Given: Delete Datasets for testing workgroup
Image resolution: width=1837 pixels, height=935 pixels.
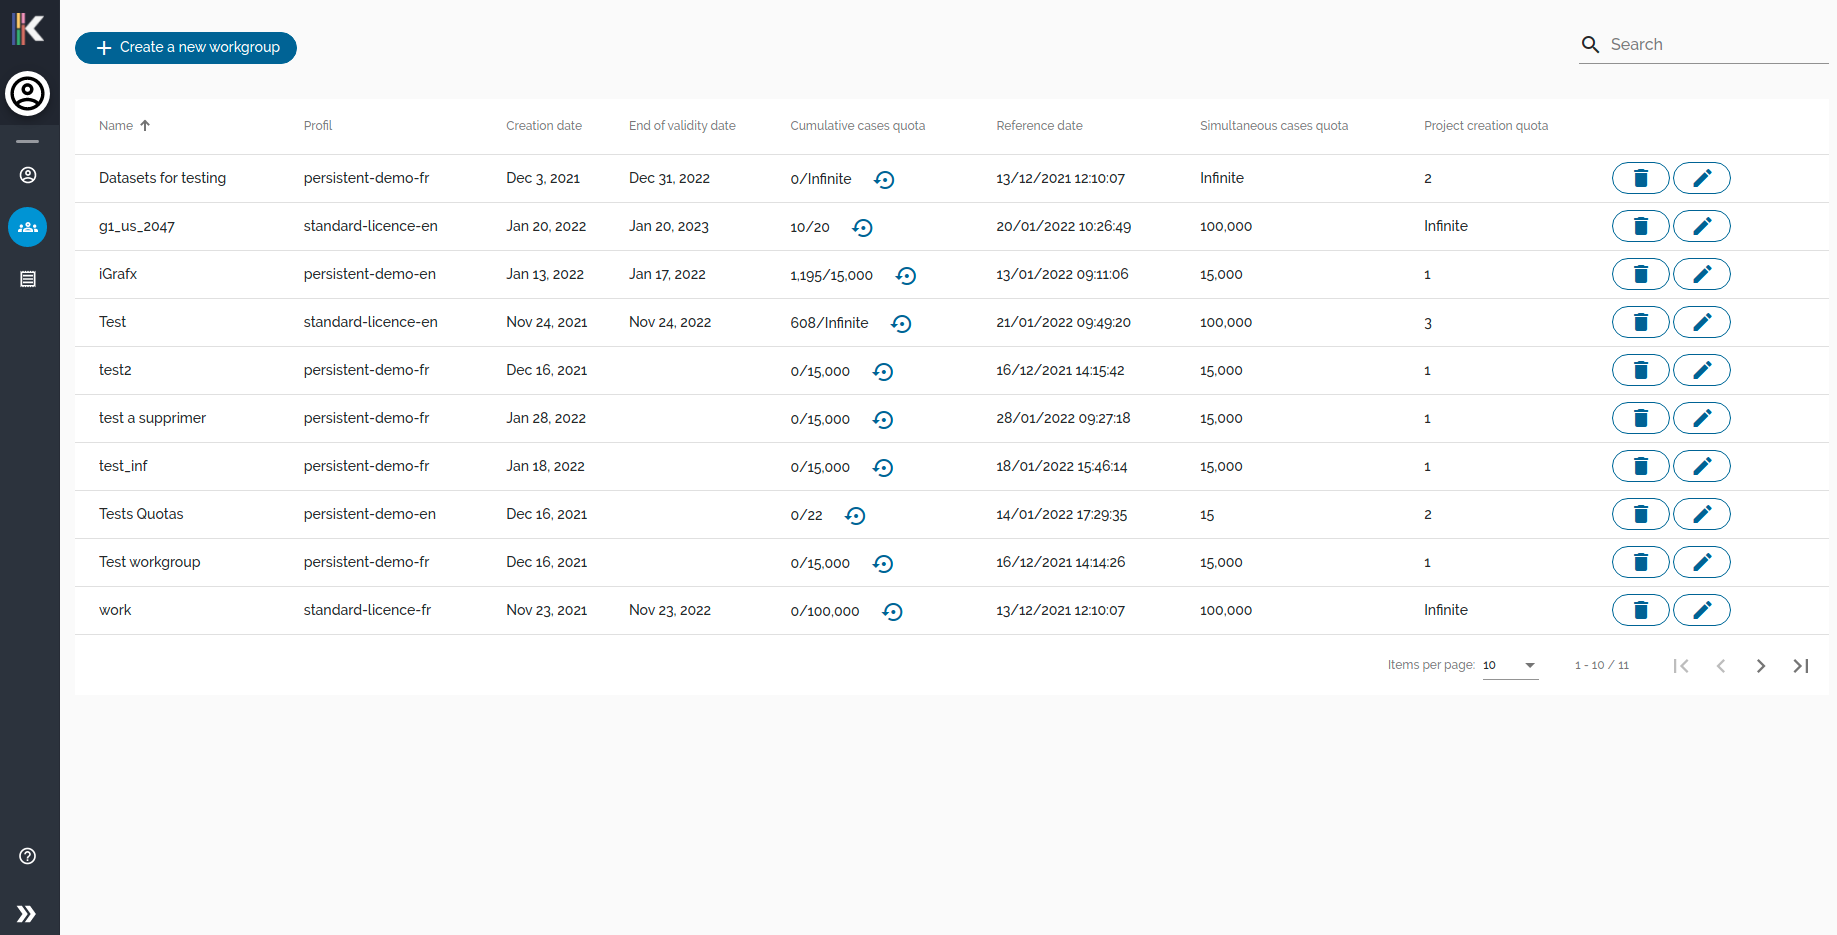Looking at the screenshot, I should (1641, 178).
